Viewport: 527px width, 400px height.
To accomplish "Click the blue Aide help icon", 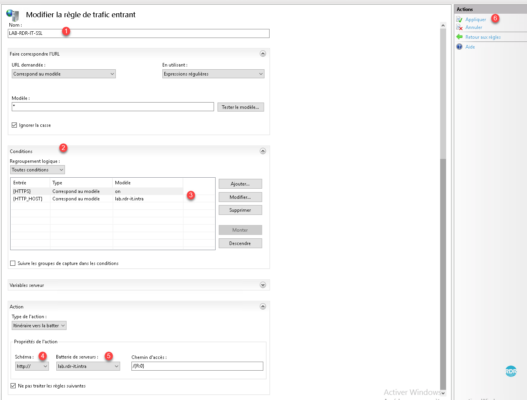I will point(459,47).
